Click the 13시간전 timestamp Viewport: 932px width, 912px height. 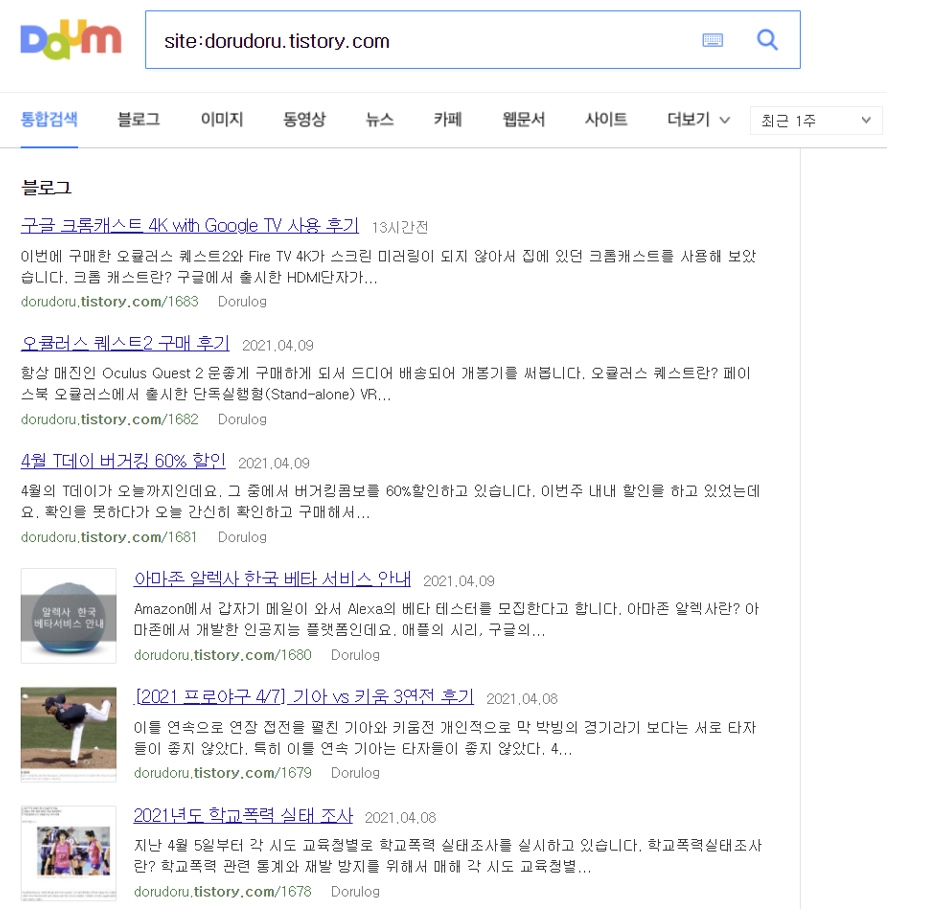click(400, 228)
